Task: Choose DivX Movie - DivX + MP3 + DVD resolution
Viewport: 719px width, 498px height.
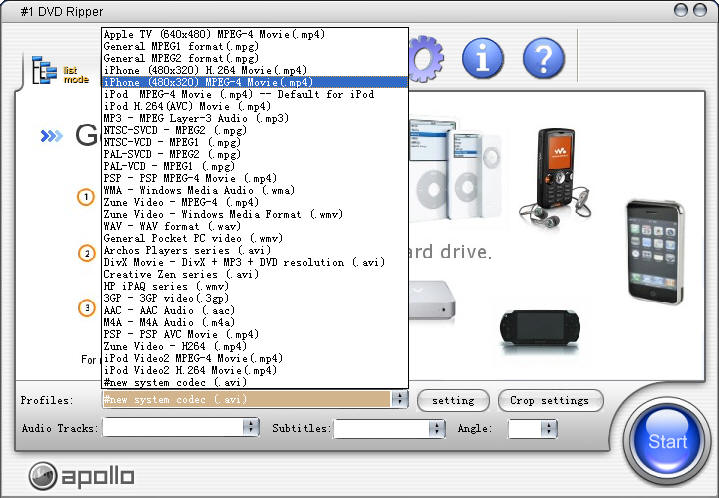Action: pos(254,262)
